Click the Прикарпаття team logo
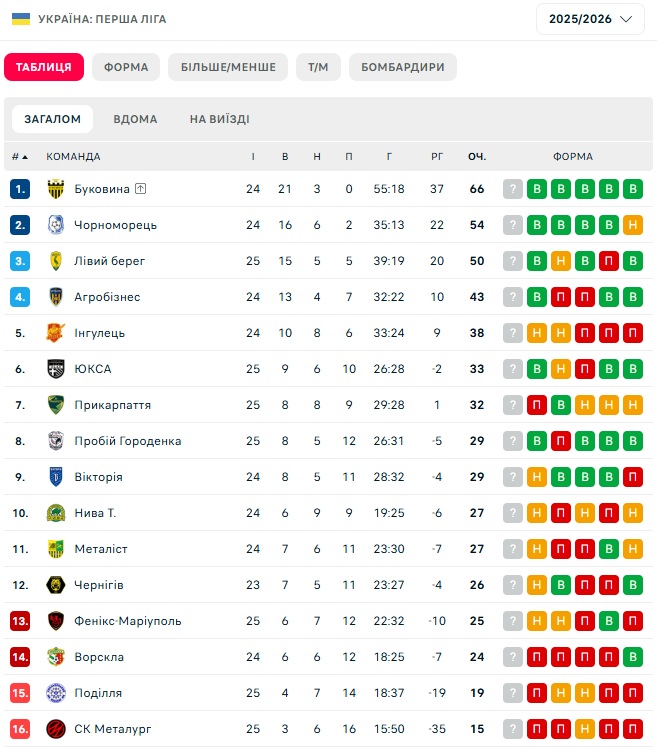The height and width of the screenshot is (747, 657). pyautogui.click(x=56, y=405)
